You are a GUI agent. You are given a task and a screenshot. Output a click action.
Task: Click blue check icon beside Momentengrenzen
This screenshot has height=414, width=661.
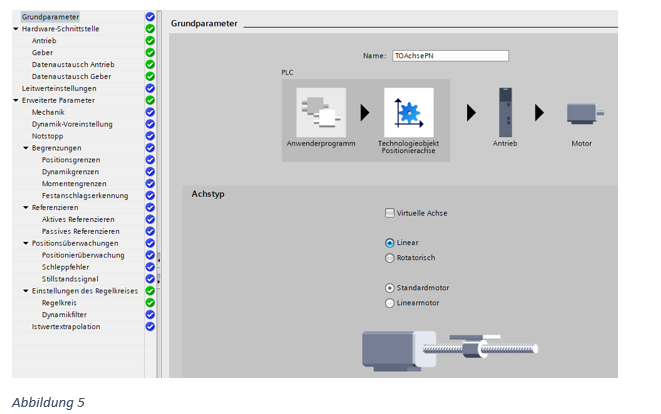tap(150, 183)
